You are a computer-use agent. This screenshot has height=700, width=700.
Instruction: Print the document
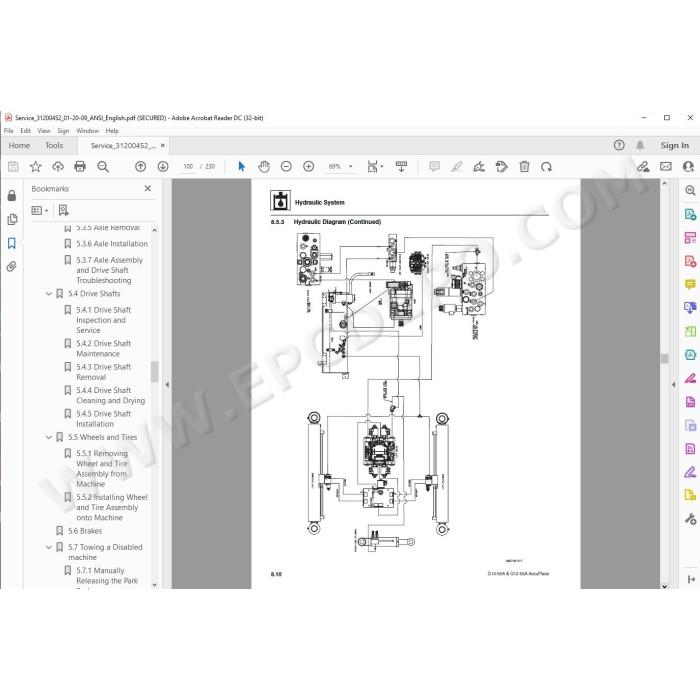click(80, 167)
